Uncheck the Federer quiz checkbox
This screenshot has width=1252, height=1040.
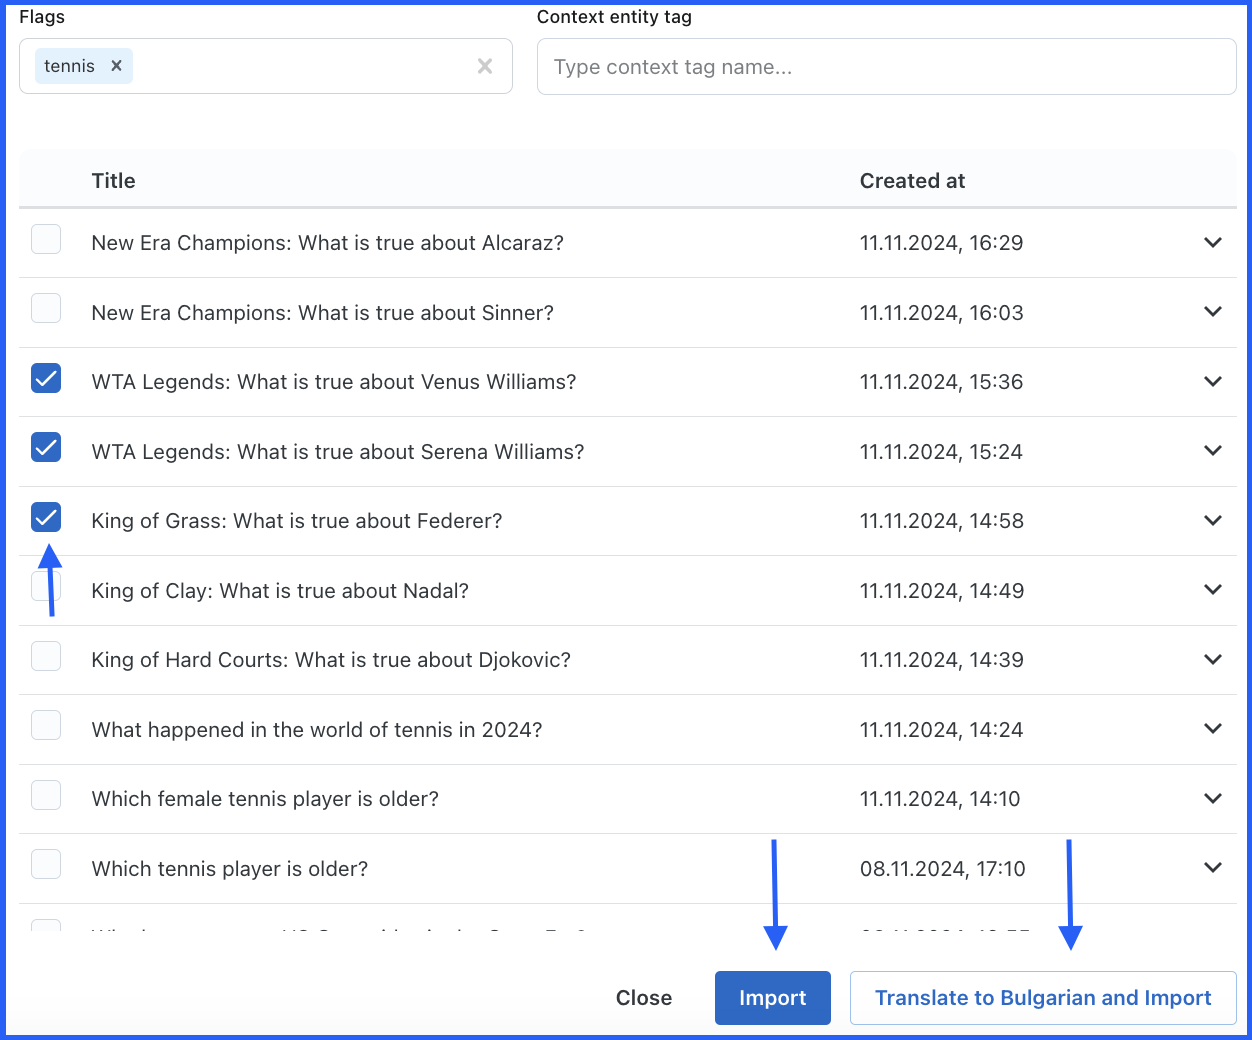[x=46, y=517]
